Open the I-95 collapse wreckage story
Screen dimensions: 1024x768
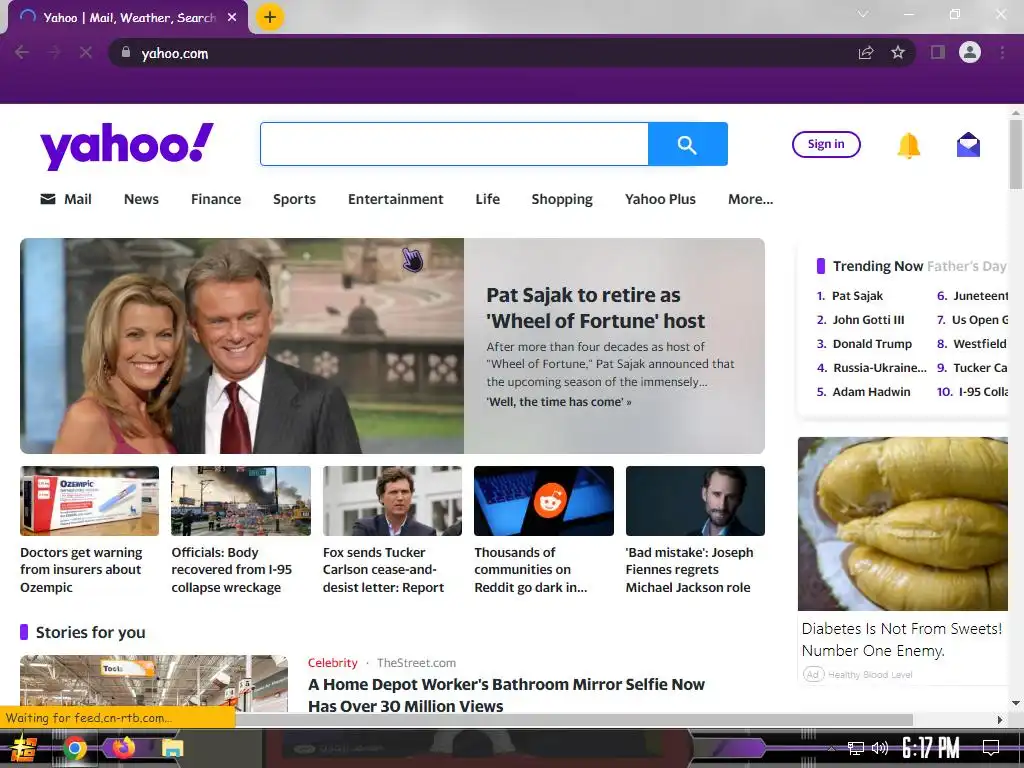[x=232, y=569]
